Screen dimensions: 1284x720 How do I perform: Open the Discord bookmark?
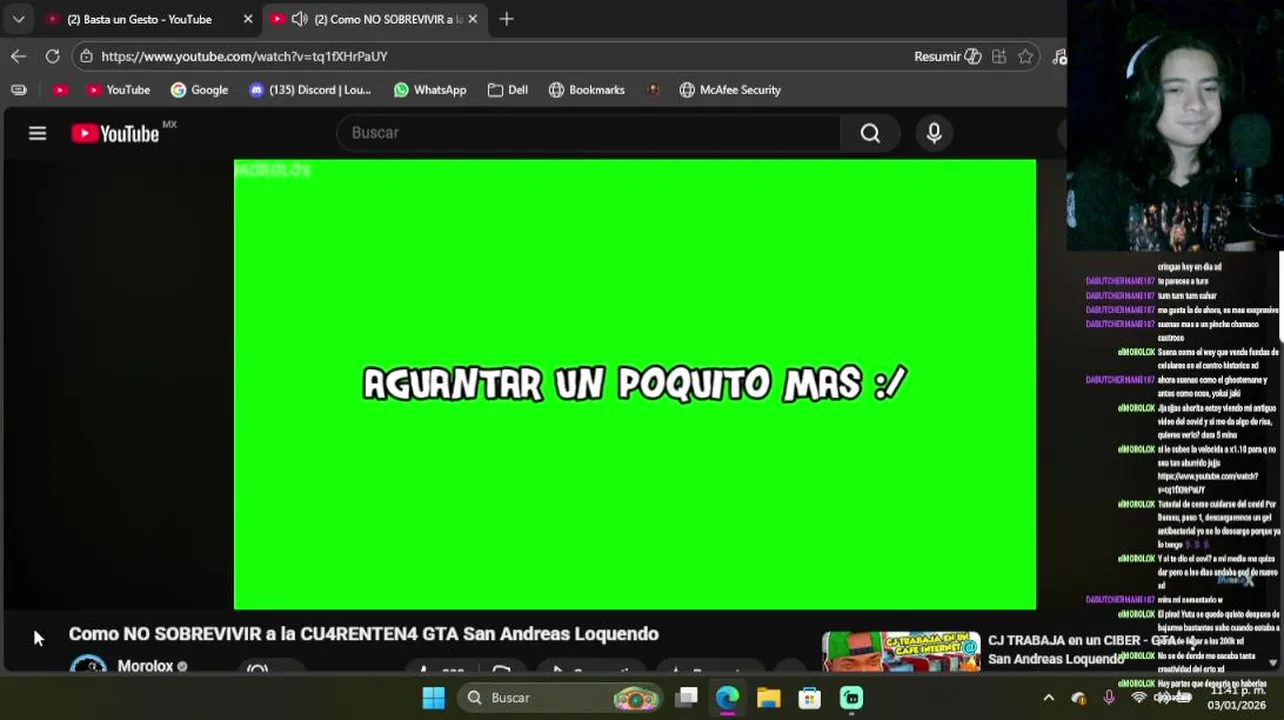(310, 90)
